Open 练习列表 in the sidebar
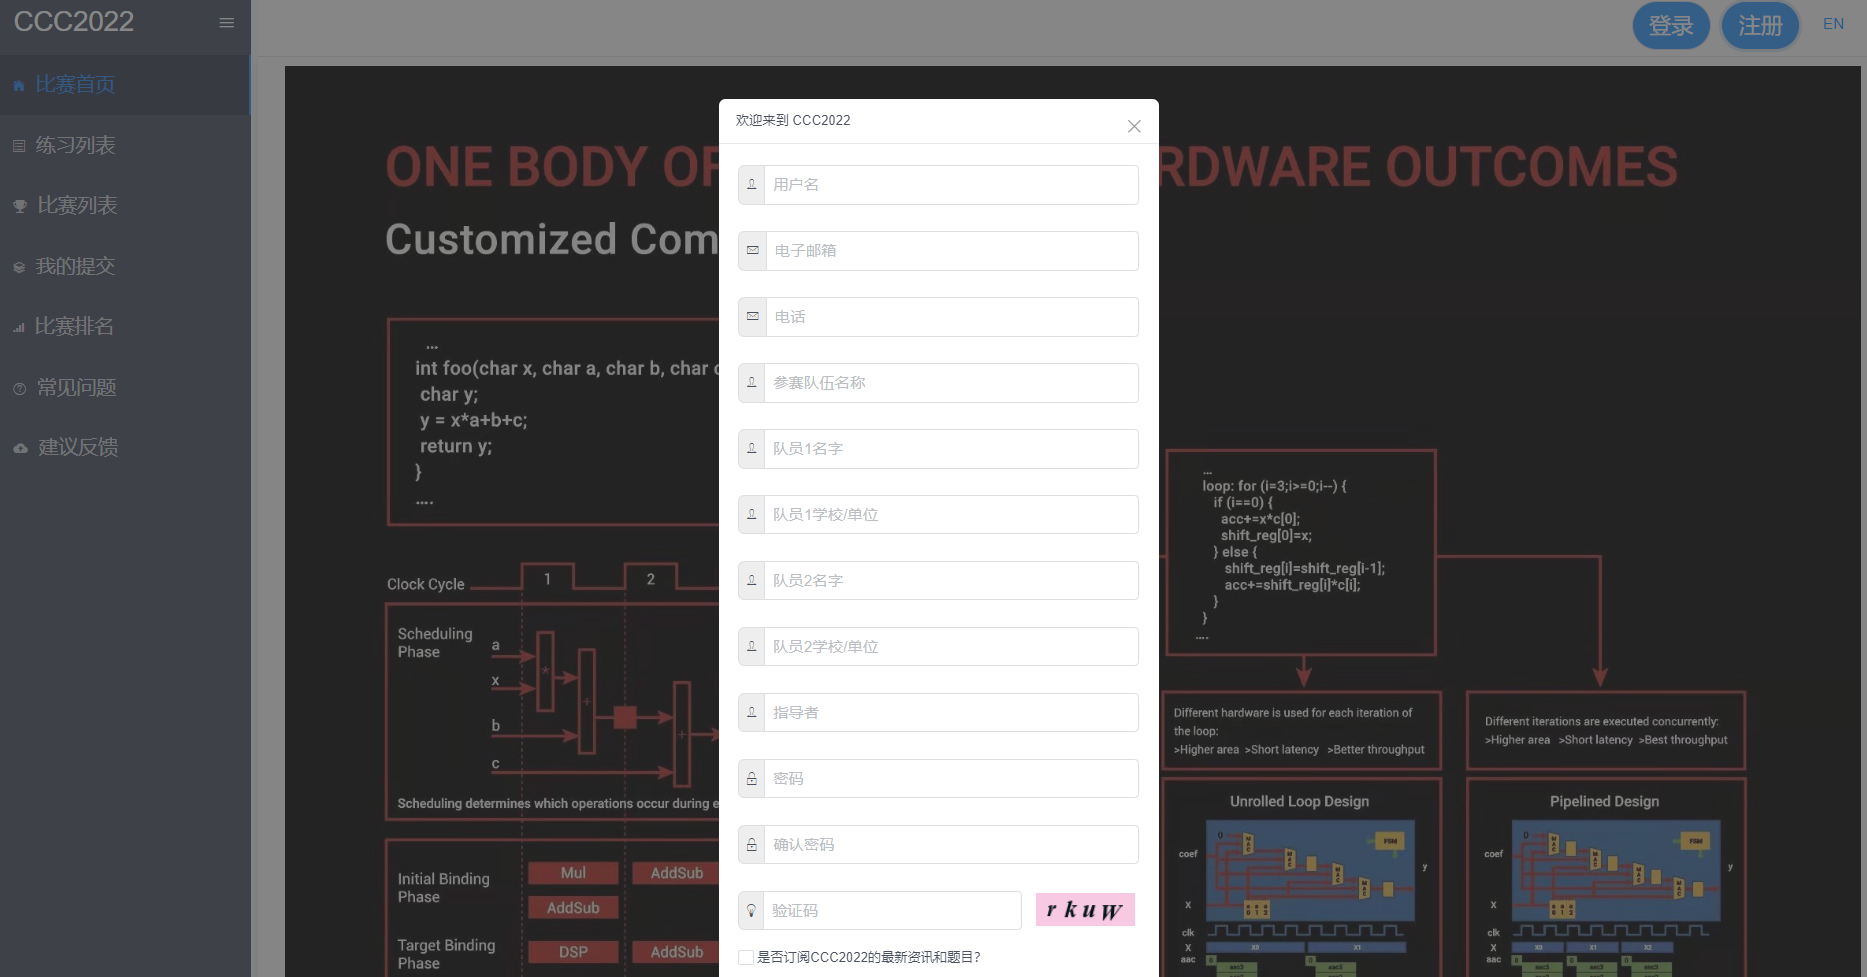1867x977 pixels. 75,146
